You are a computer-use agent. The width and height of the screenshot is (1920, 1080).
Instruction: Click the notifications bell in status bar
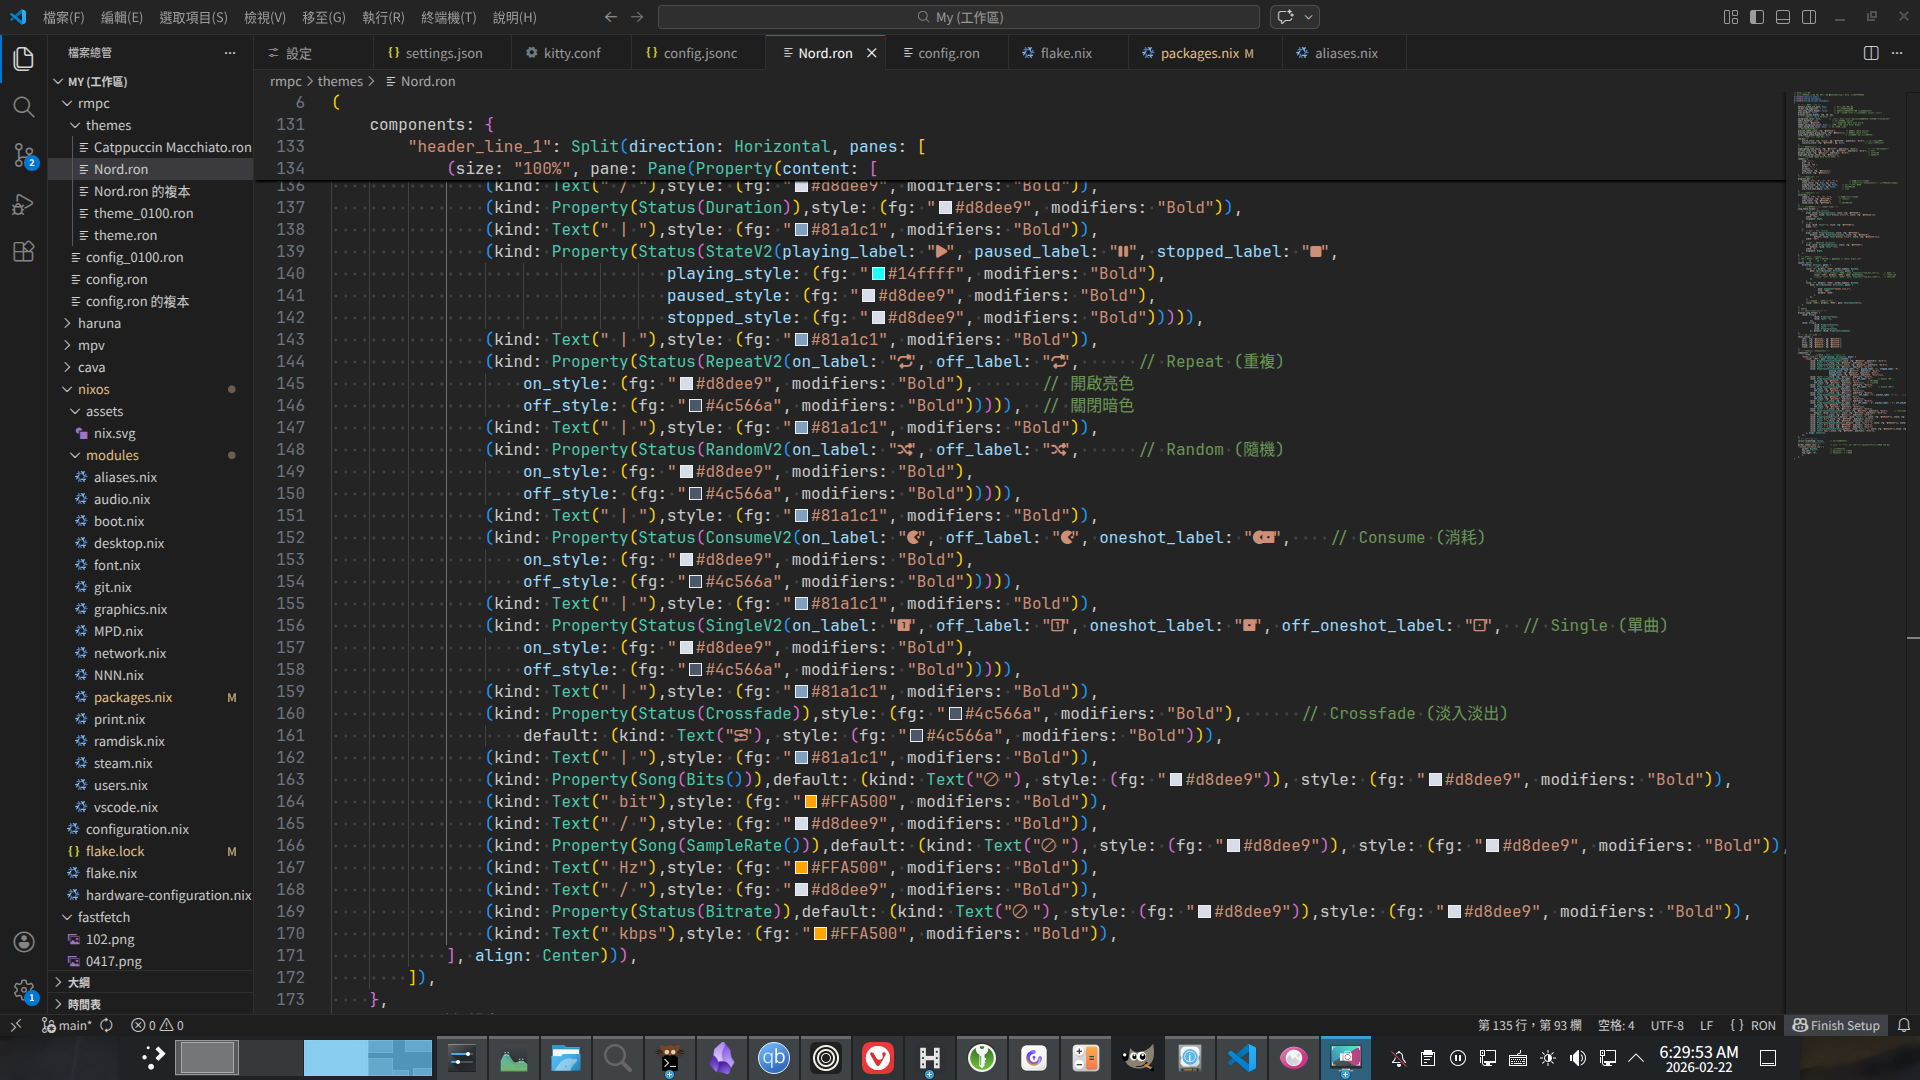pos(1904,1025)
